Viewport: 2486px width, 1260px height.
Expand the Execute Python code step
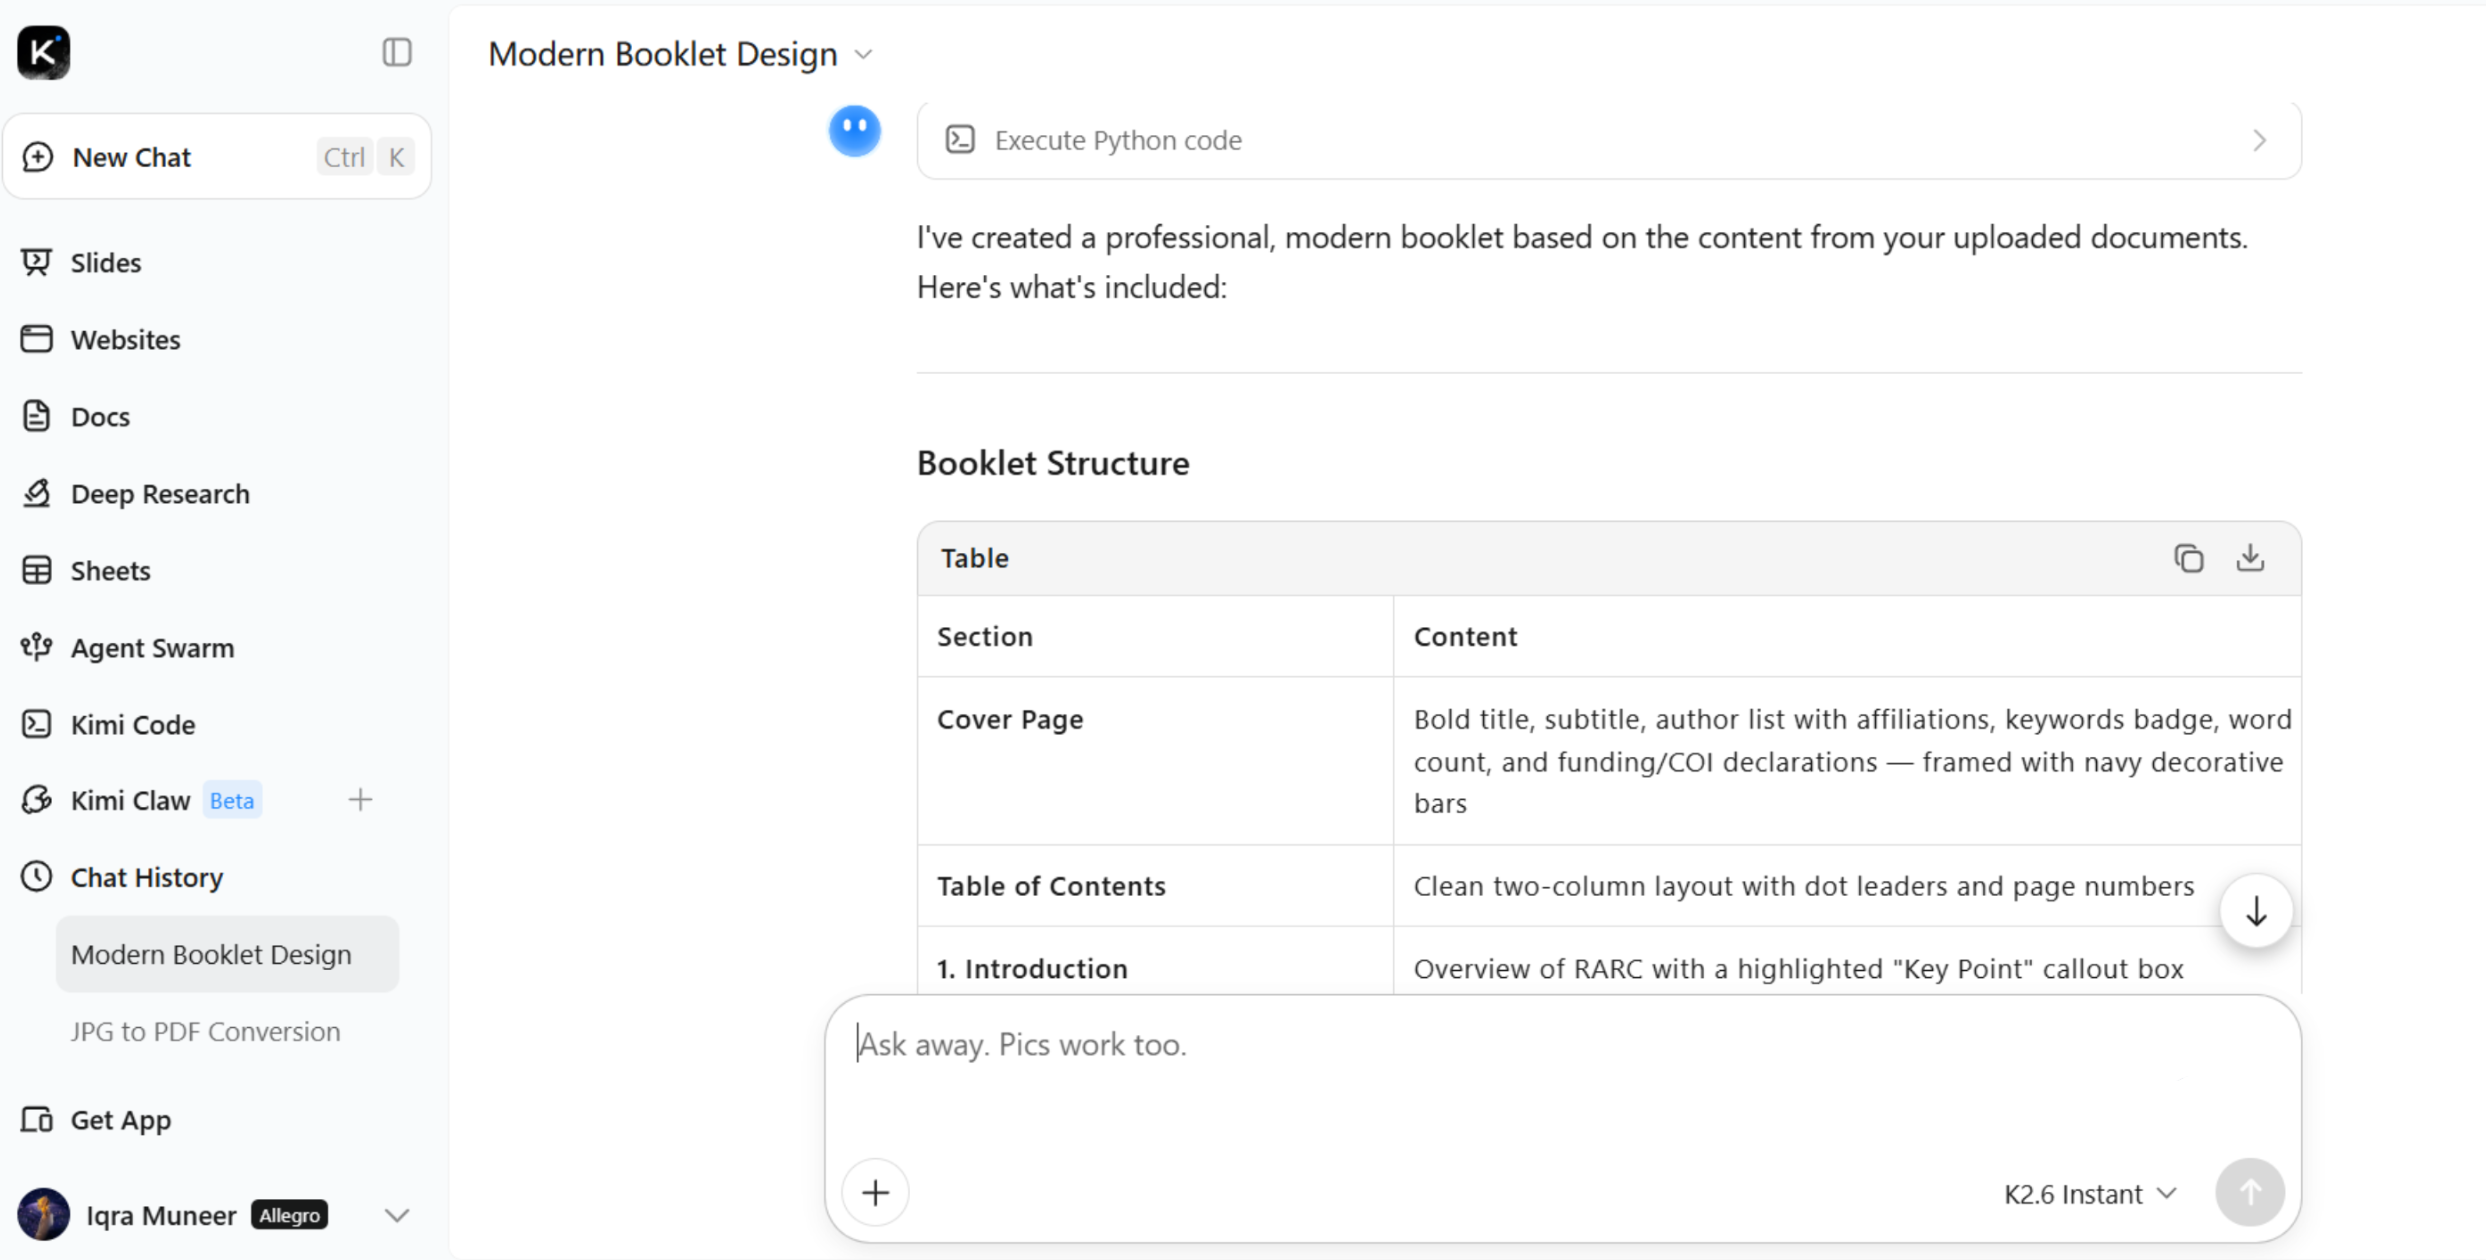1609,140
